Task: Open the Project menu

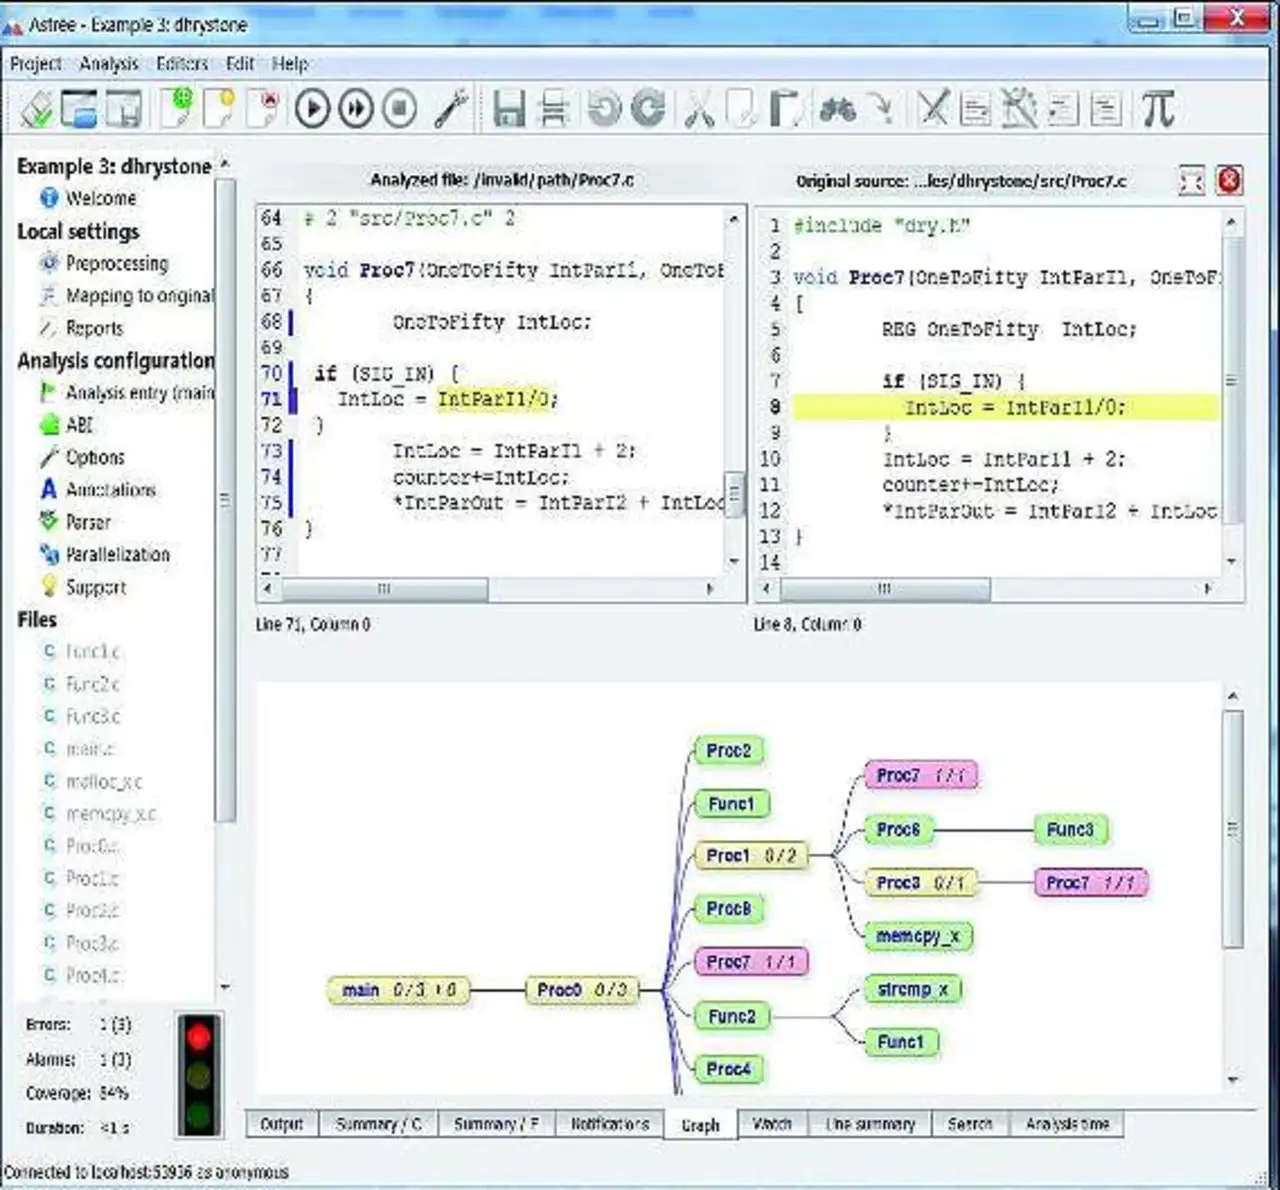Action: (36, 64)
